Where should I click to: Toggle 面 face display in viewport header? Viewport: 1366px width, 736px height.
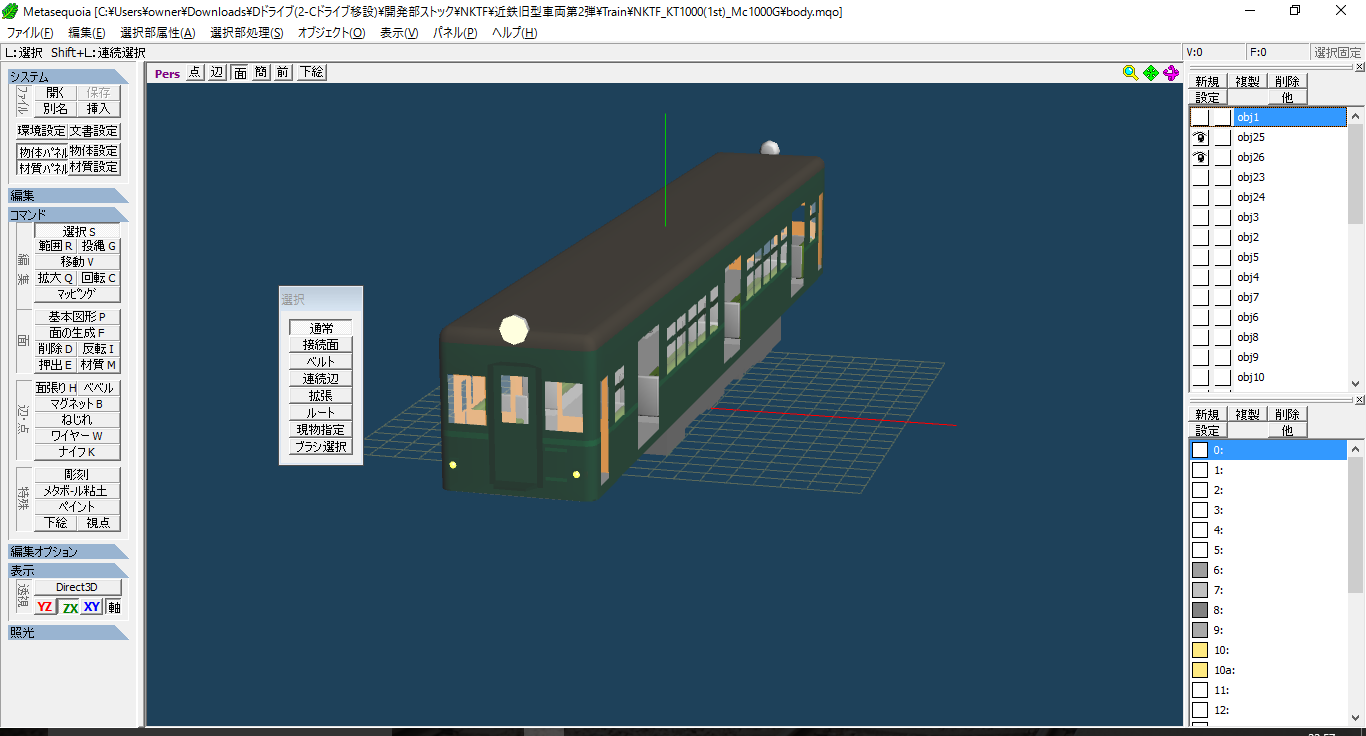click(x=240, y=72)
